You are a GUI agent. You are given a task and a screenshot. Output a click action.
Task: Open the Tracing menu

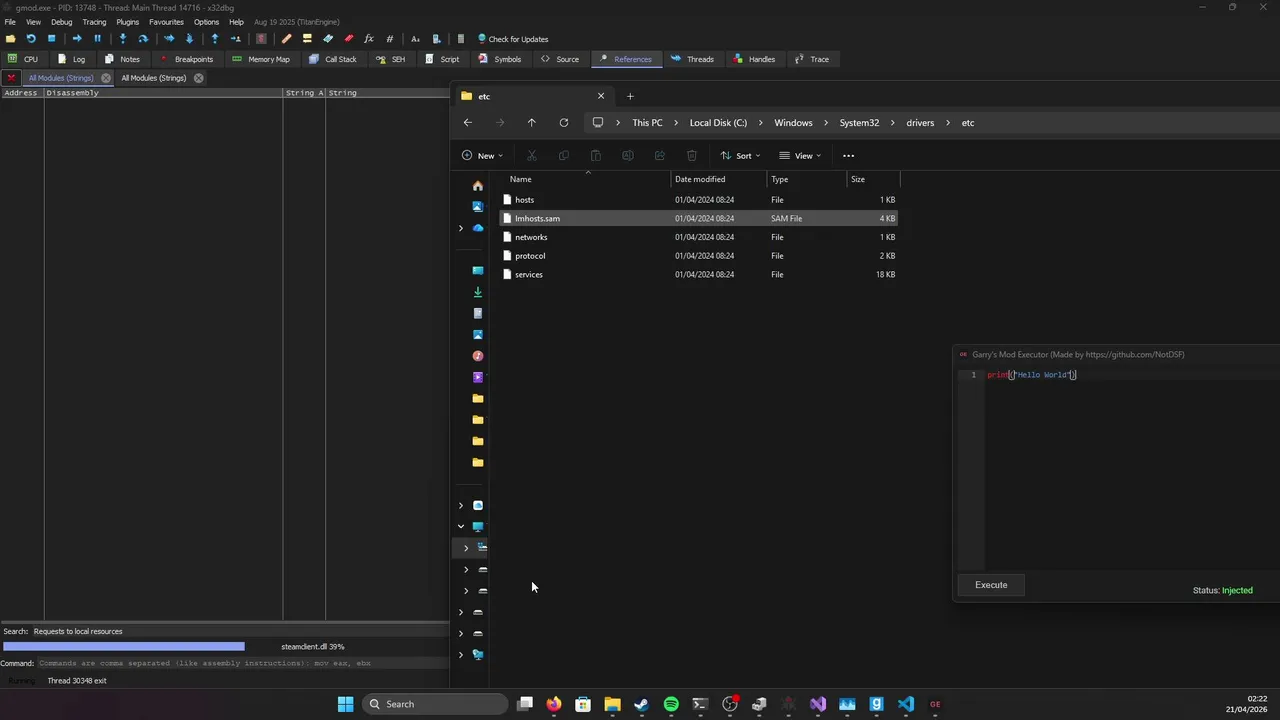[94, 22]
